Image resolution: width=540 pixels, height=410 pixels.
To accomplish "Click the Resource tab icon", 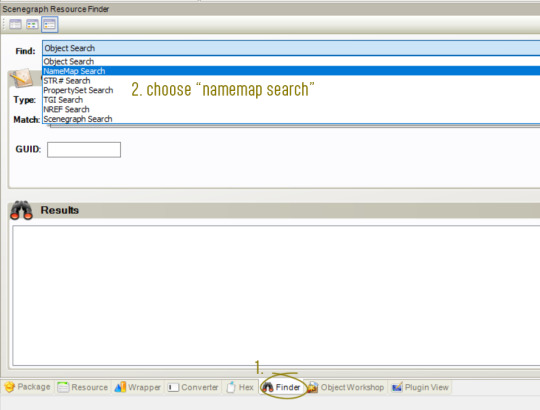I will [x=63, y=387].
